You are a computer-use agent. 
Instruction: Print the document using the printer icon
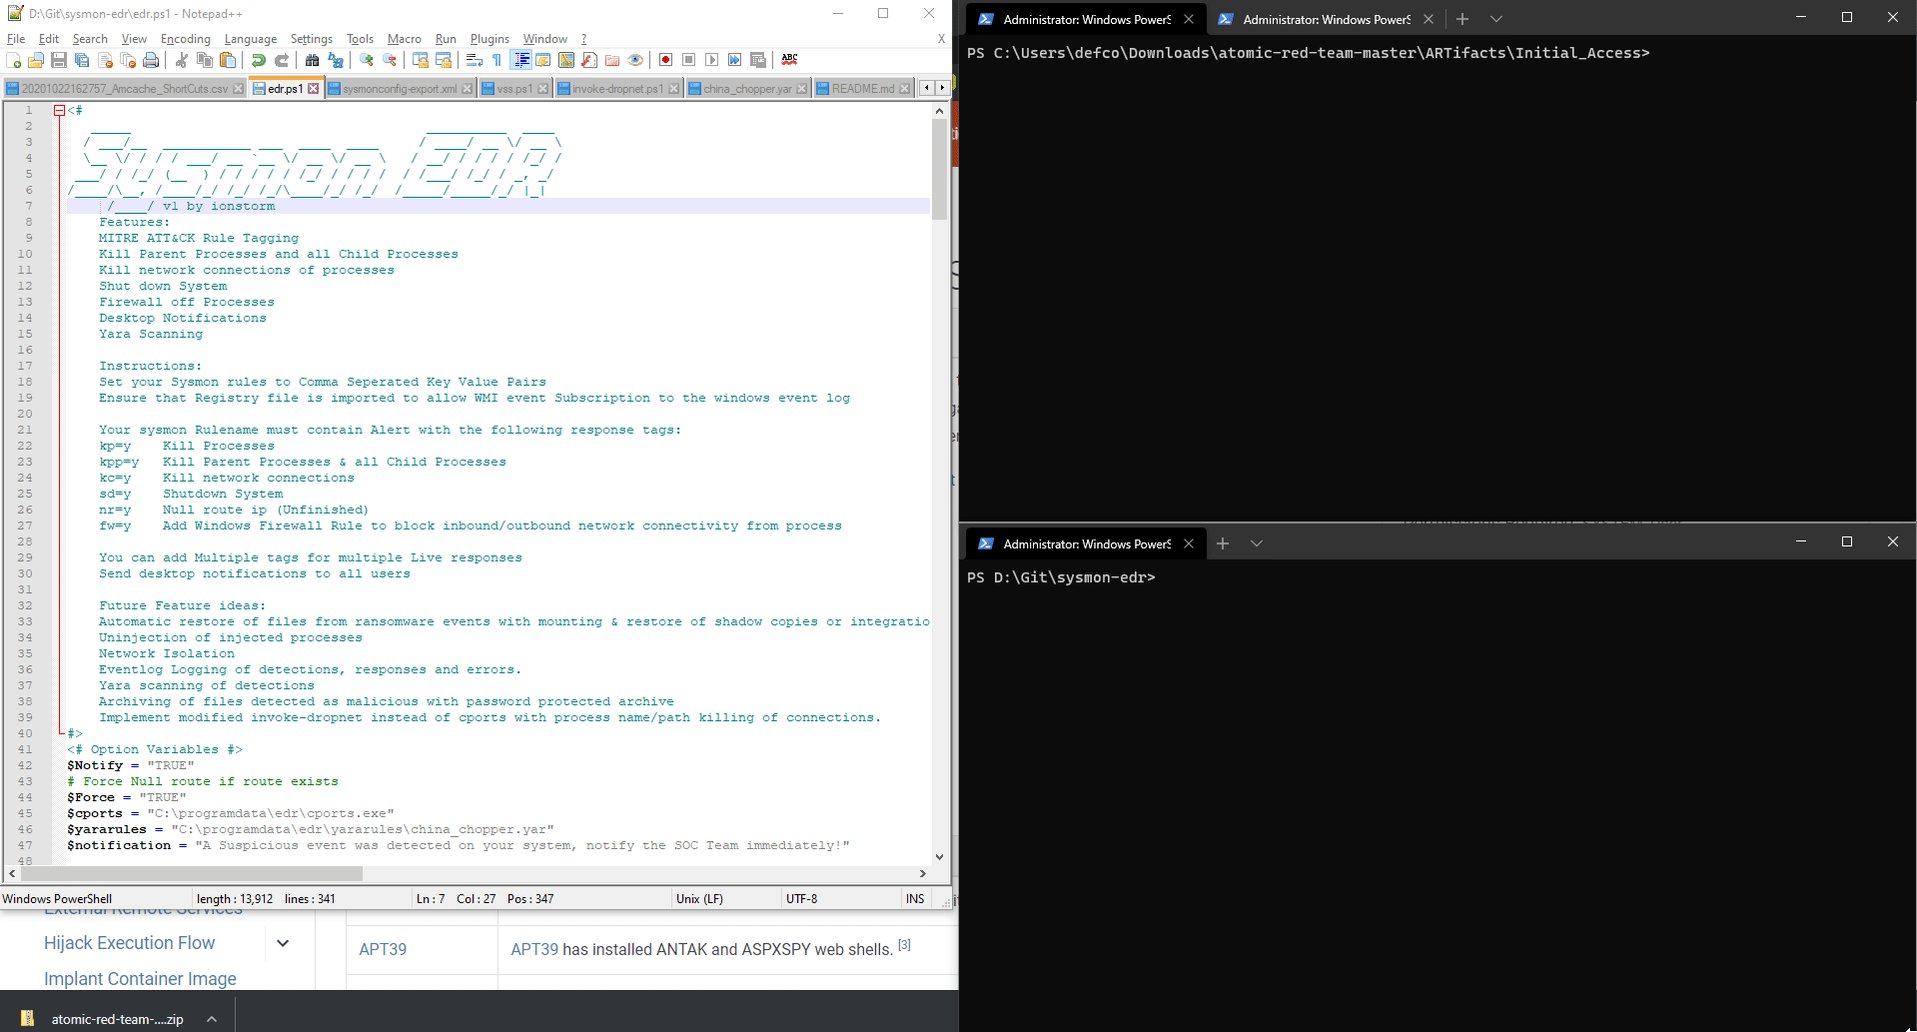[x=151, y=60]
